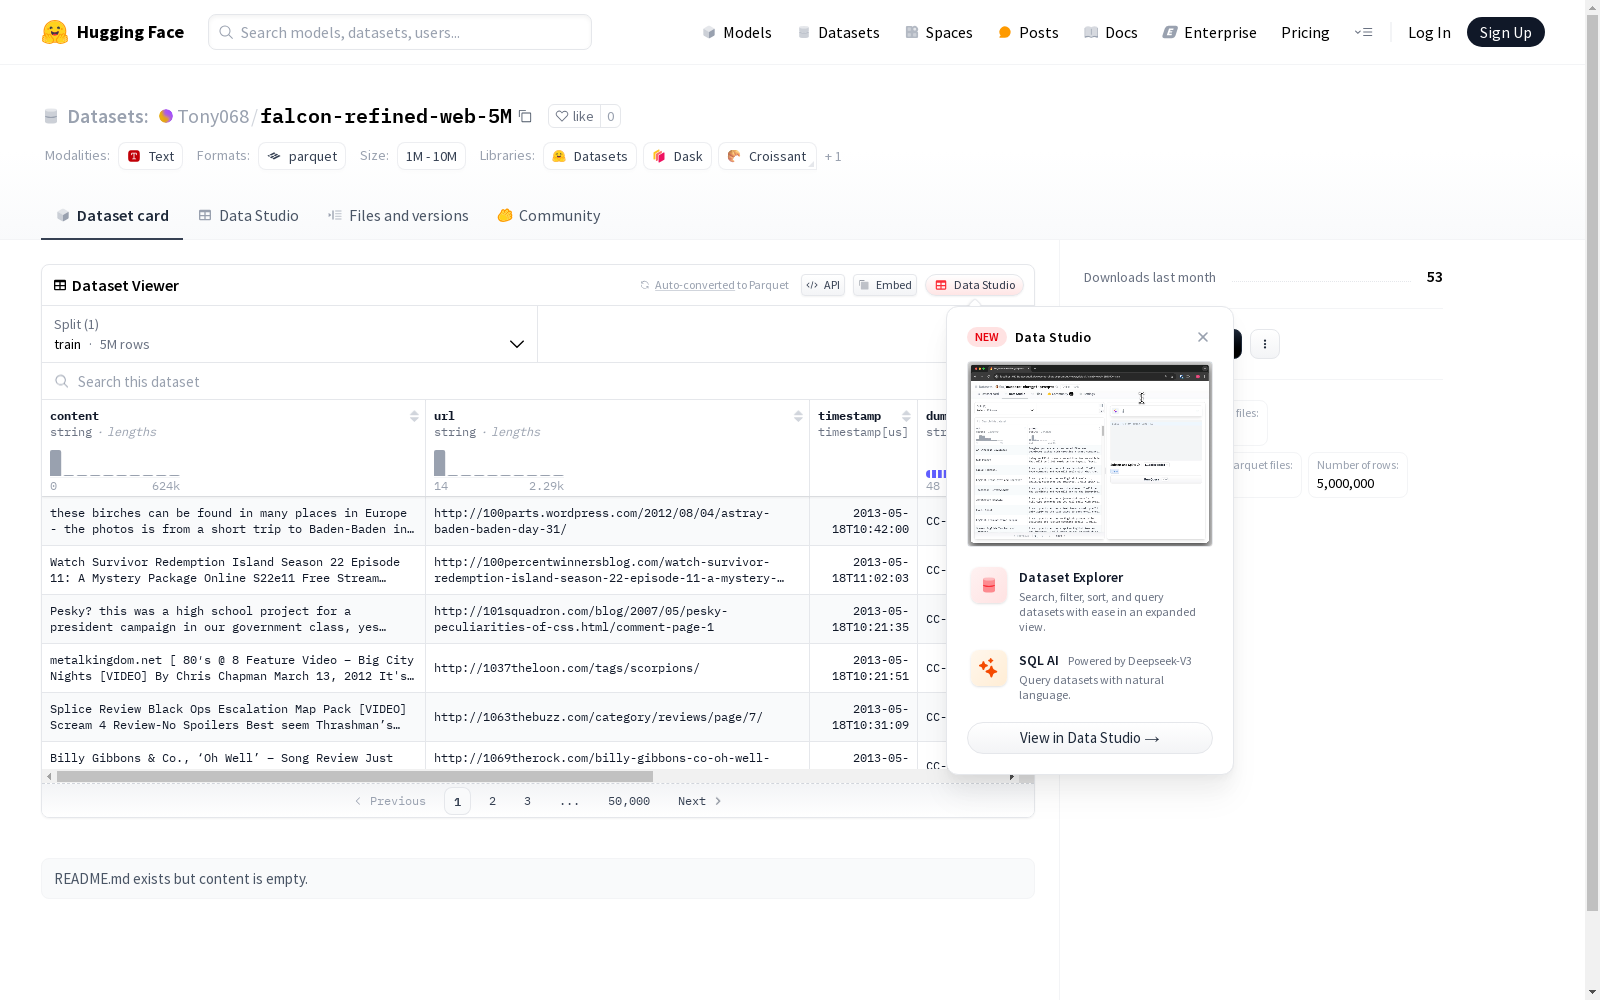Image resolution: width=1600 pixels, height=1000 pixels.
Task: Click the Downloads last month count 53
Action: [x=1434, y=277]
